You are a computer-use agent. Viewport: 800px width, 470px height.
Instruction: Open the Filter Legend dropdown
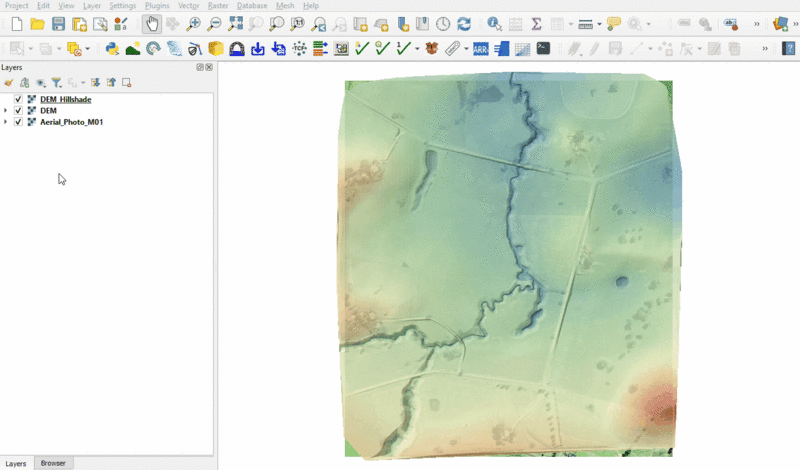click(57, 83)
